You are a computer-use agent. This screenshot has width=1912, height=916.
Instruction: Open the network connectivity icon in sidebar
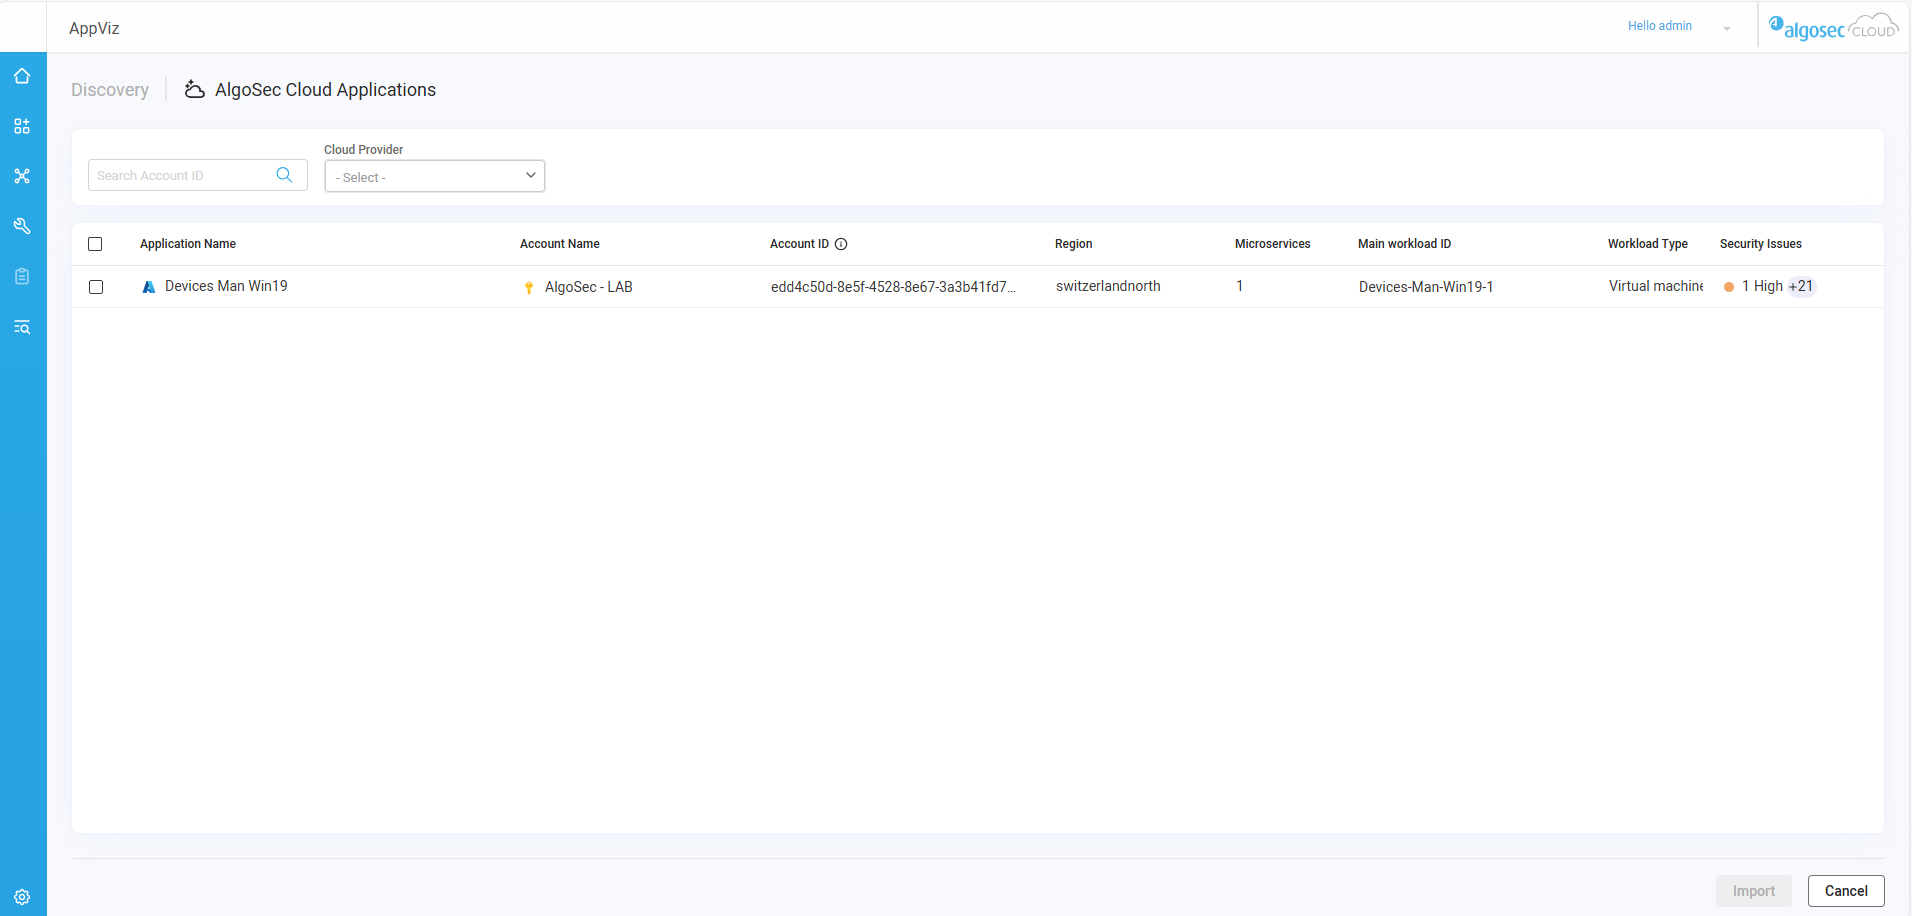pyautogui.click(x=22, y=176)
